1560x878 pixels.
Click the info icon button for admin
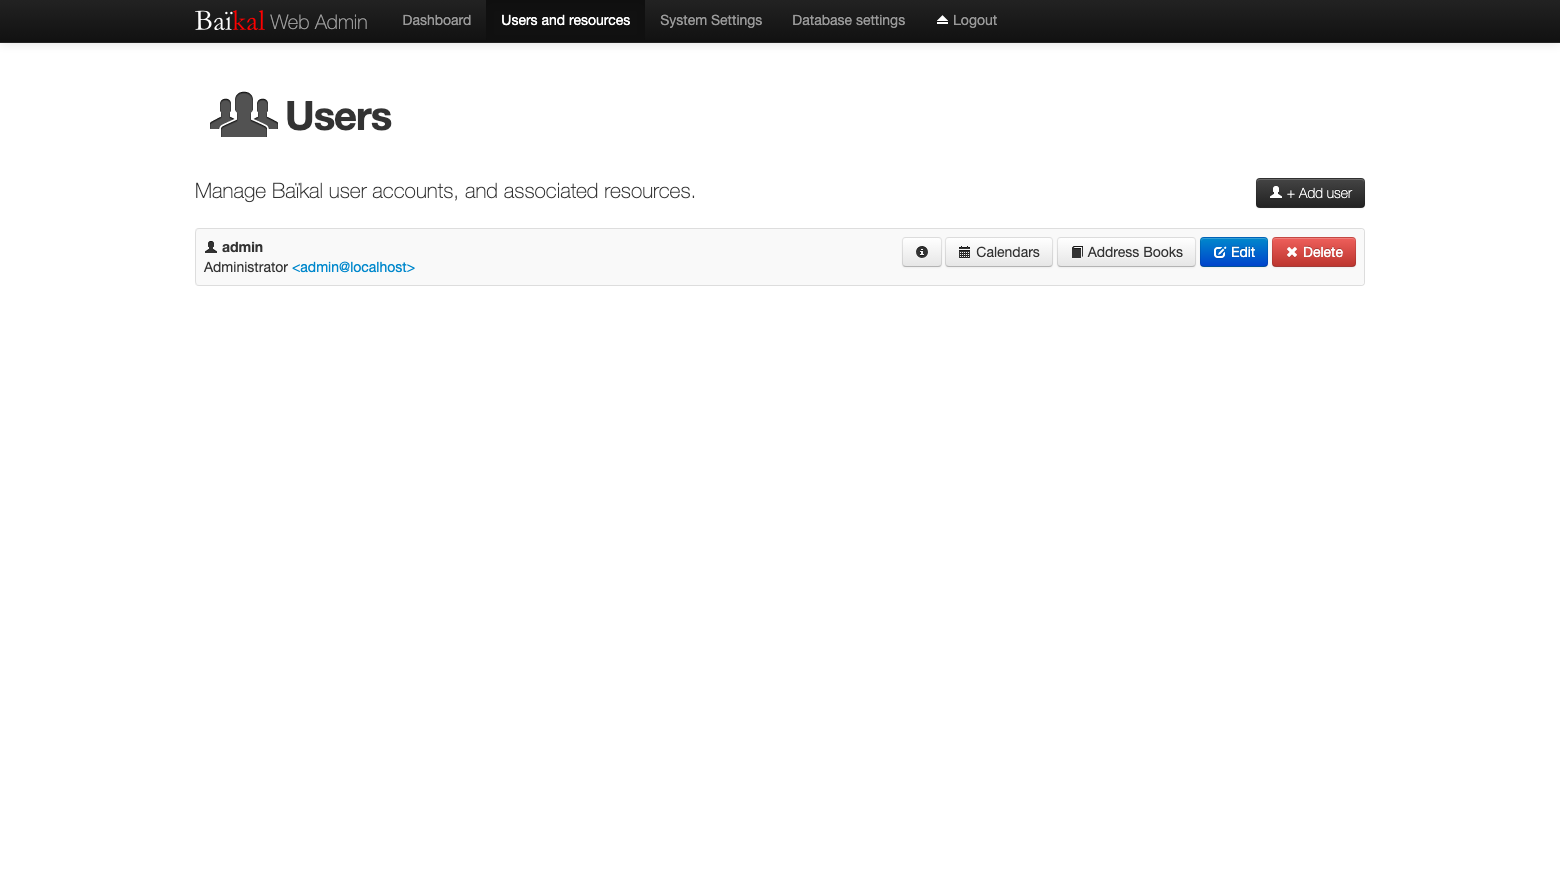921,252
